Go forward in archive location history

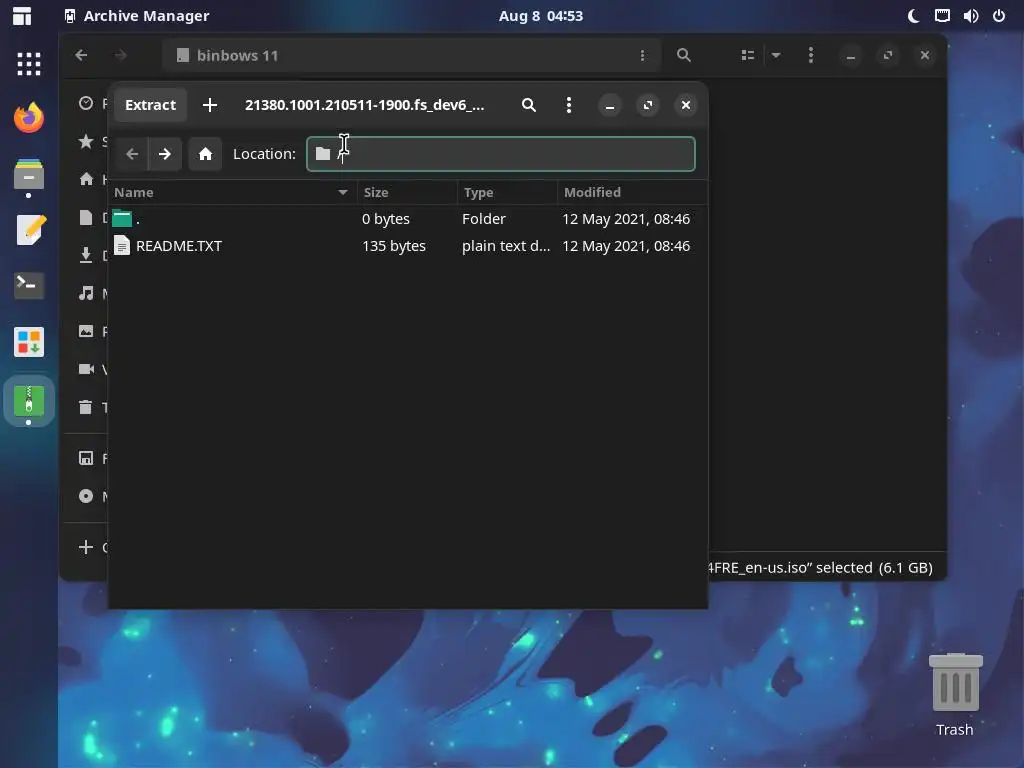165,154
